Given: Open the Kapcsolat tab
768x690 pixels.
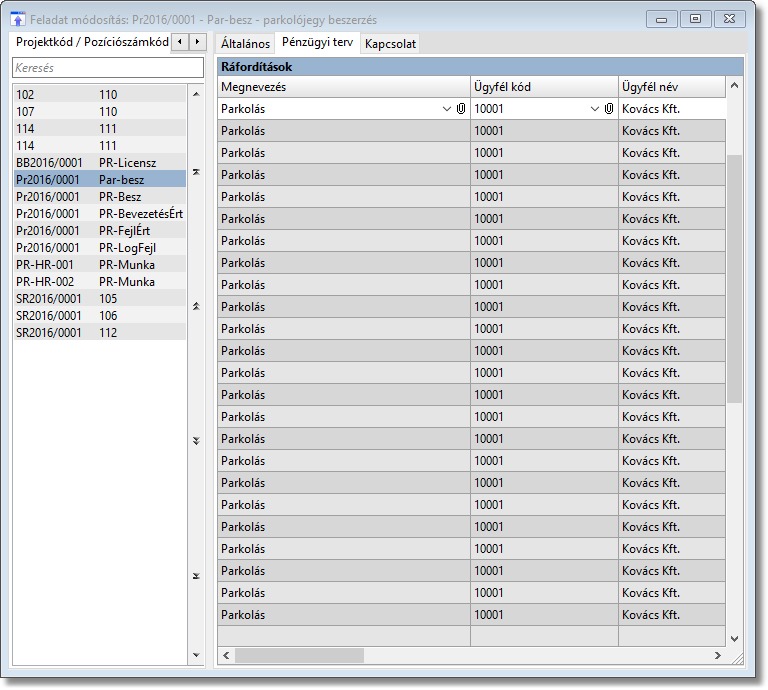Looking at the screenshot, I should point(390,44).
